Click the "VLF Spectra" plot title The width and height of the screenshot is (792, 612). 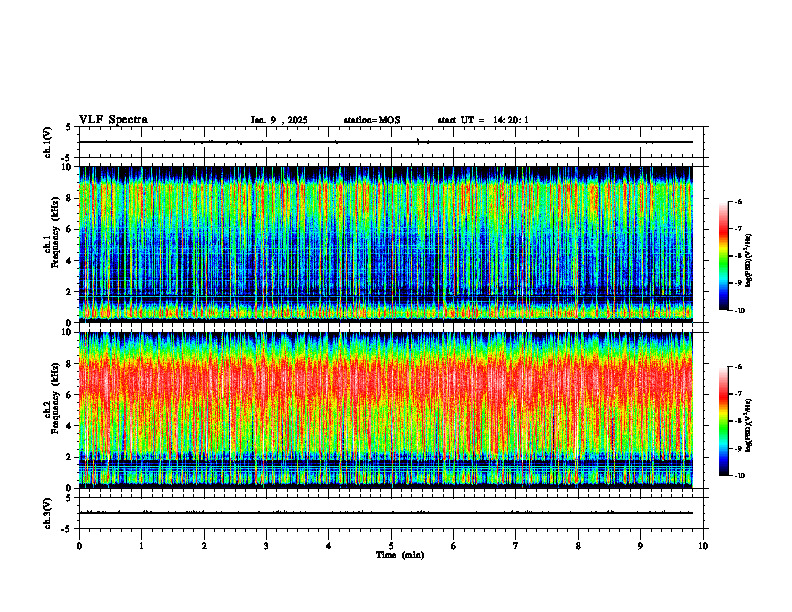pyautogui.click(x=113, y=120)
